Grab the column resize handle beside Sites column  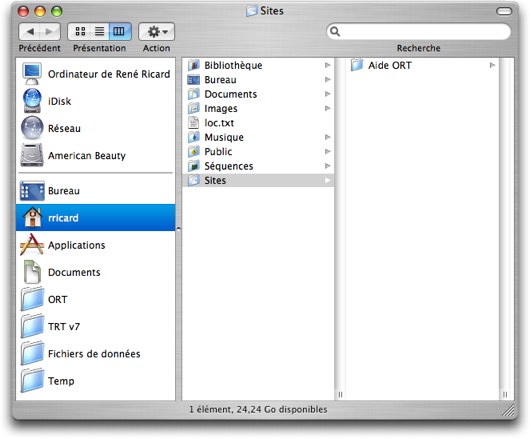point(340,394)
